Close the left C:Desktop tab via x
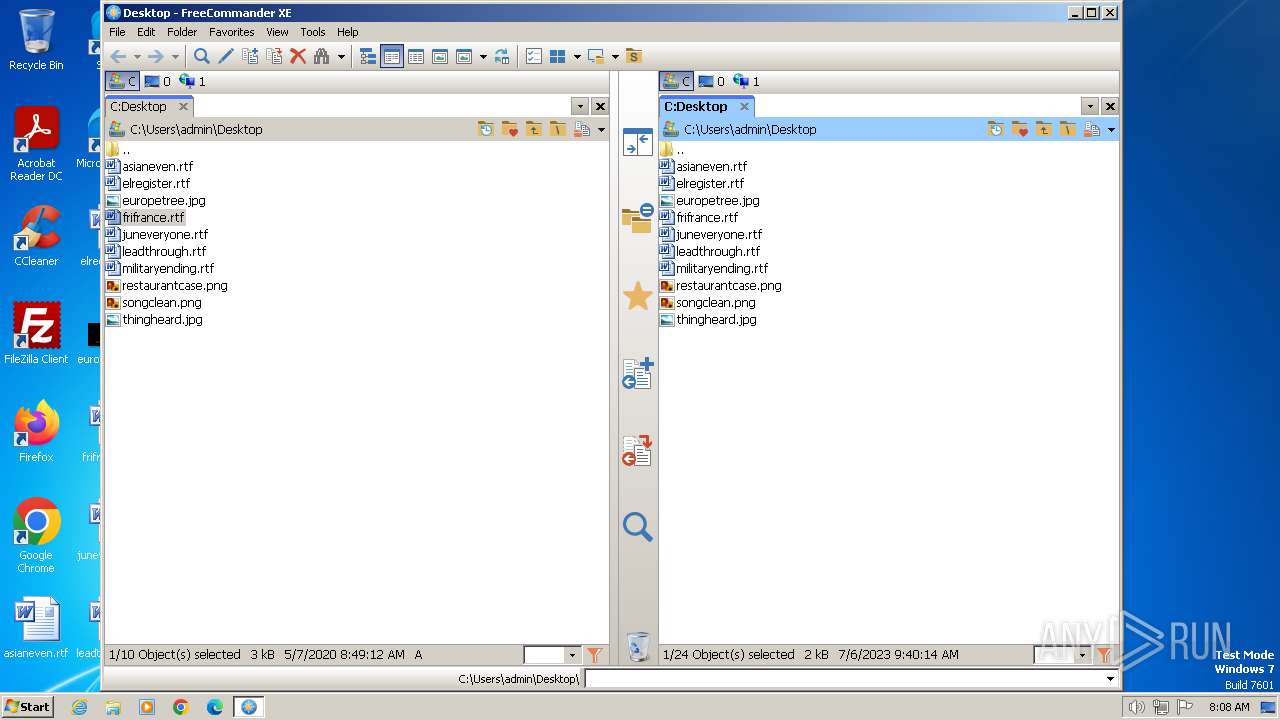 [183, 106]
